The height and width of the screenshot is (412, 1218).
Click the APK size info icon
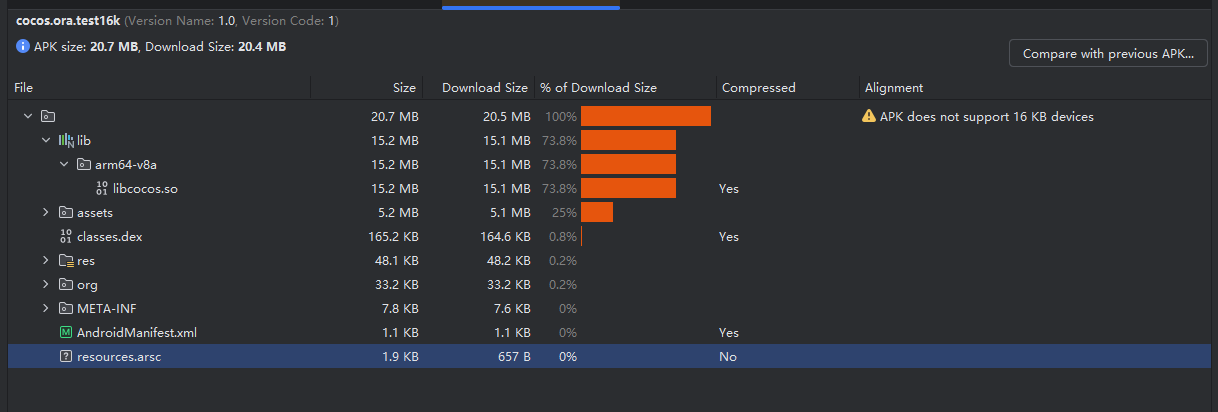click(x=23, y=47)
